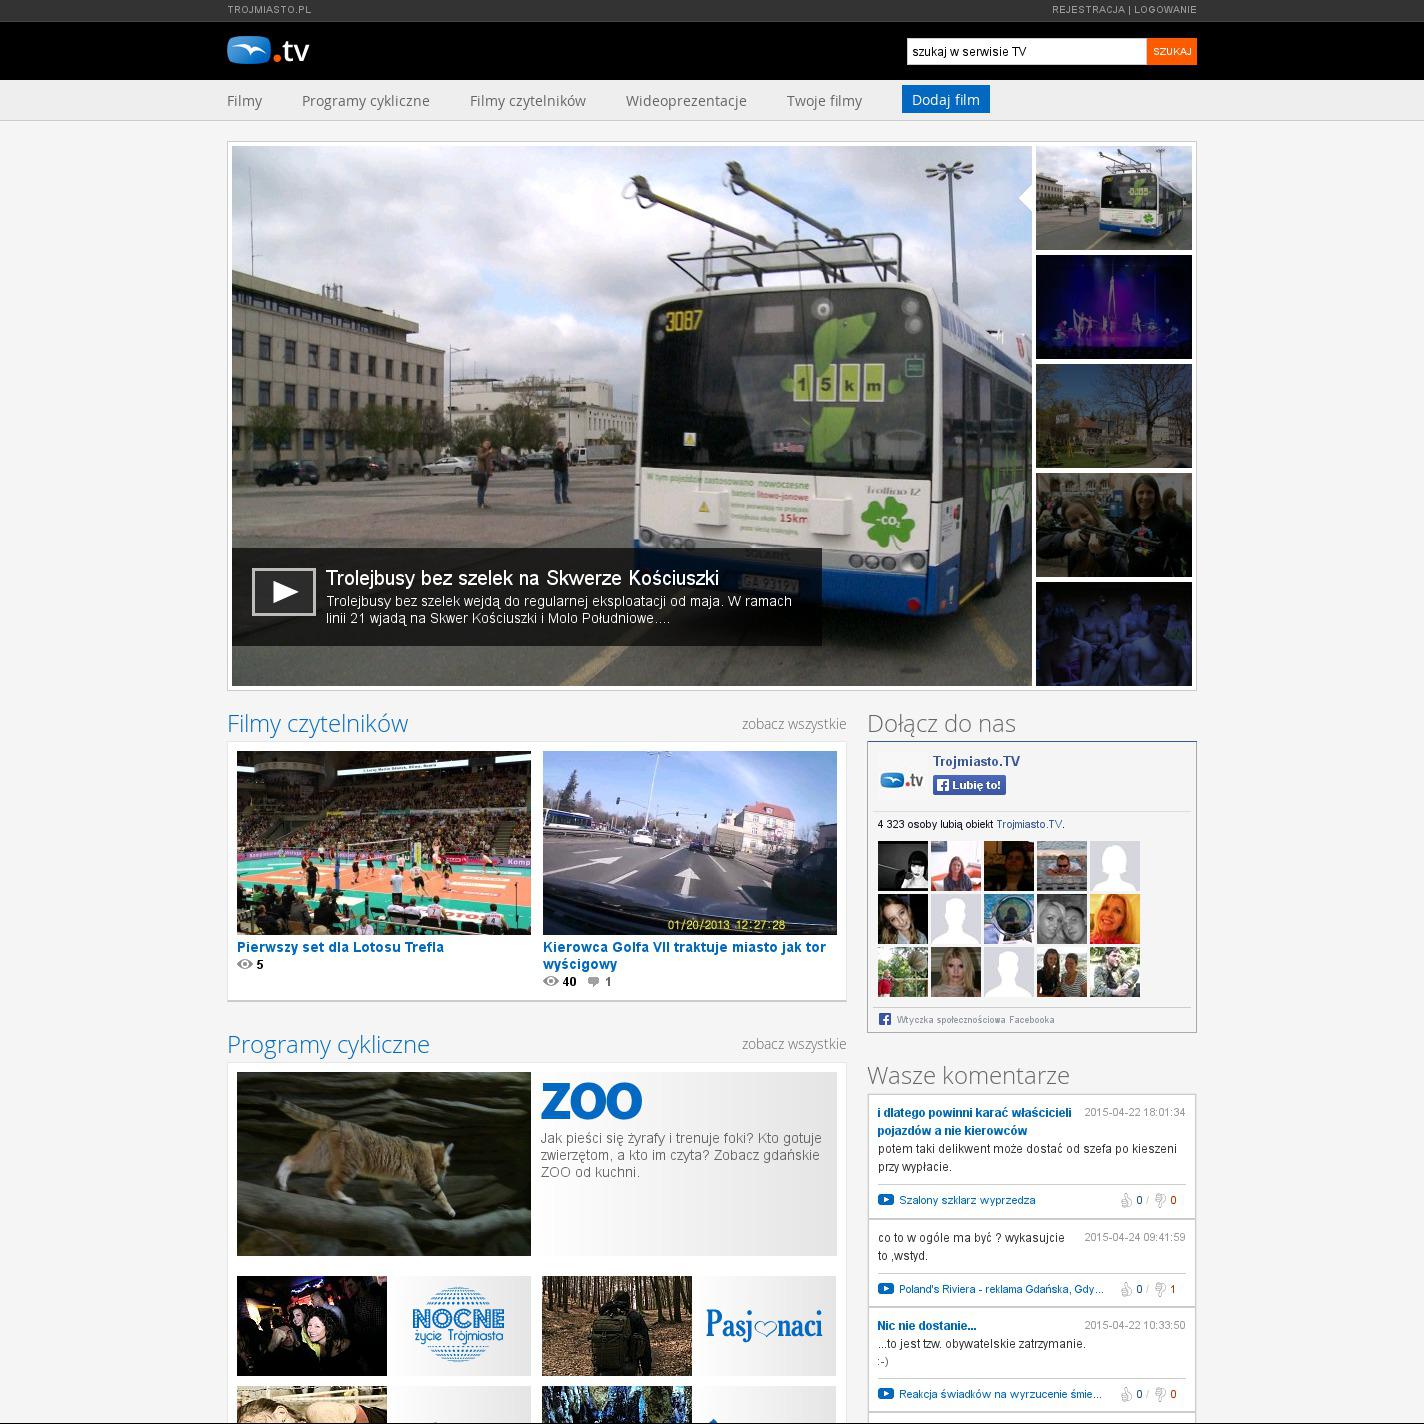1424x1424 pixels.
Task: Click comment bubble icon under Golf VII video
Action: (594, 982)
